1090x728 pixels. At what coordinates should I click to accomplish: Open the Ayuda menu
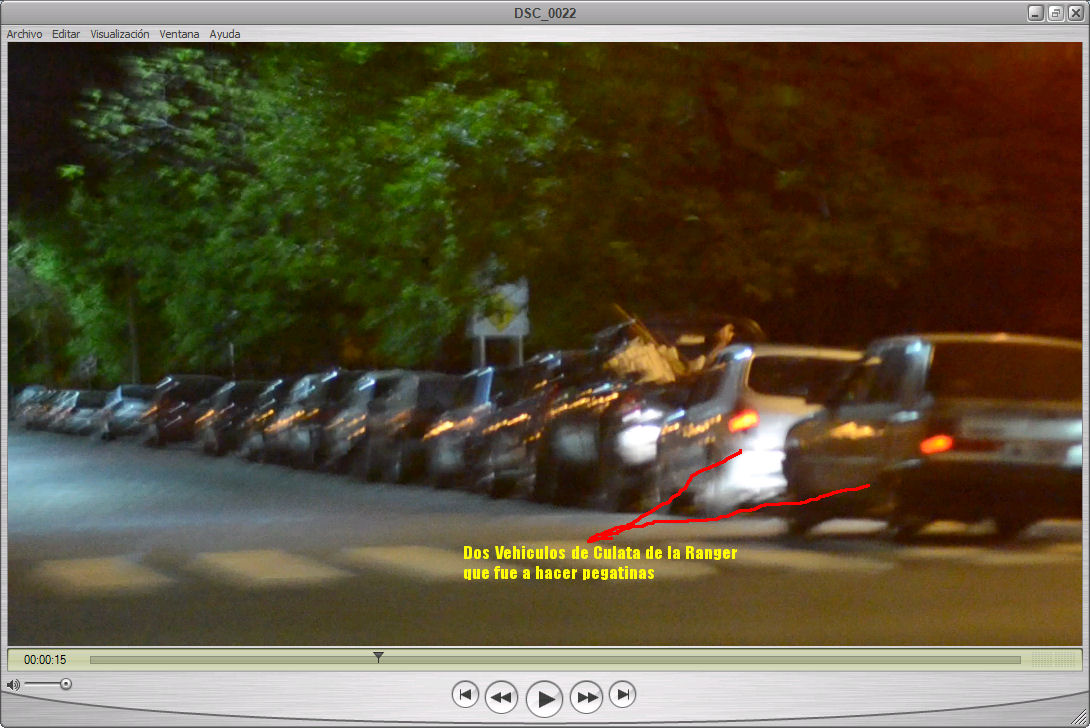225,34
